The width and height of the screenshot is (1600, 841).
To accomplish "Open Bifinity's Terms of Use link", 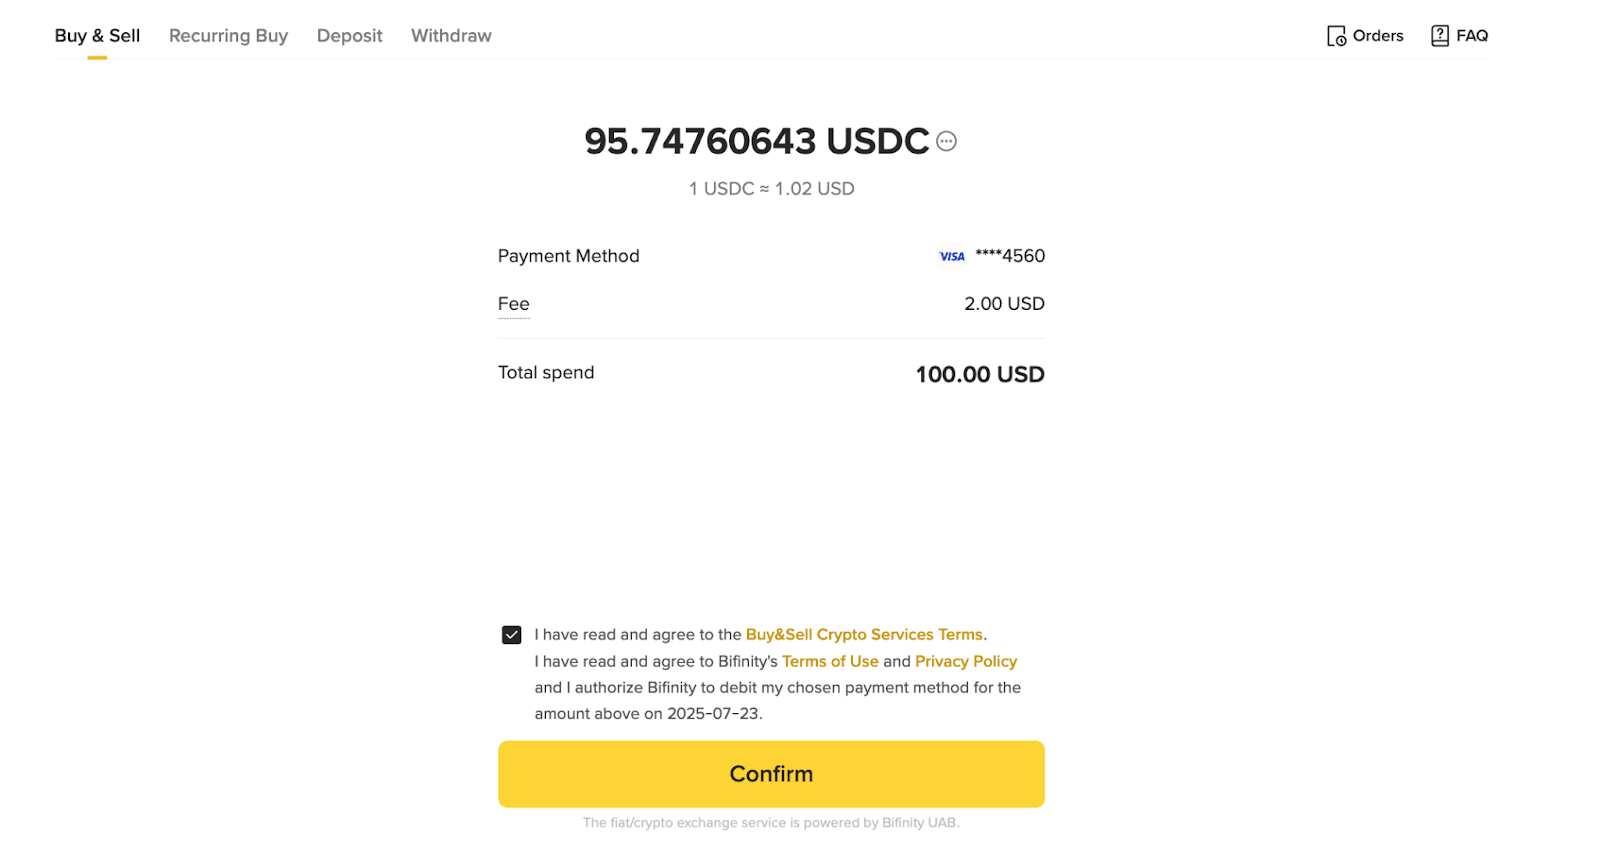I will click(830, 661).
